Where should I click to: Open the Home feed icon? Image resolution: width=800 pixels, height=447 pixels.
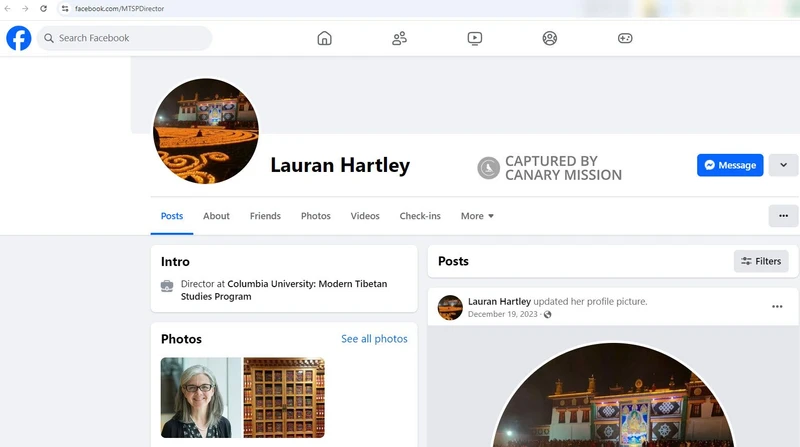(324, 38)
